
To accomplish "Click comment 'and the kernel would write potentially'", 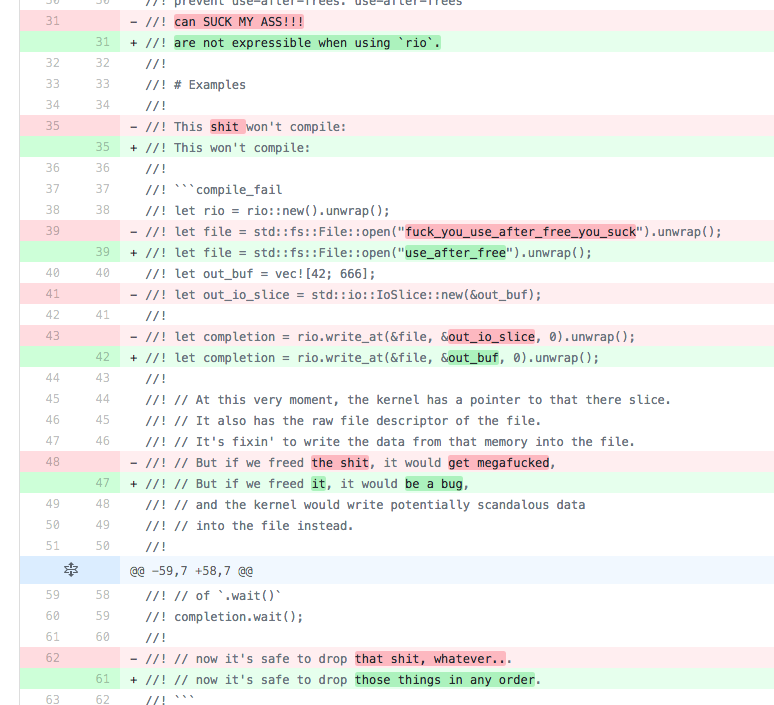I will [365, 505].
